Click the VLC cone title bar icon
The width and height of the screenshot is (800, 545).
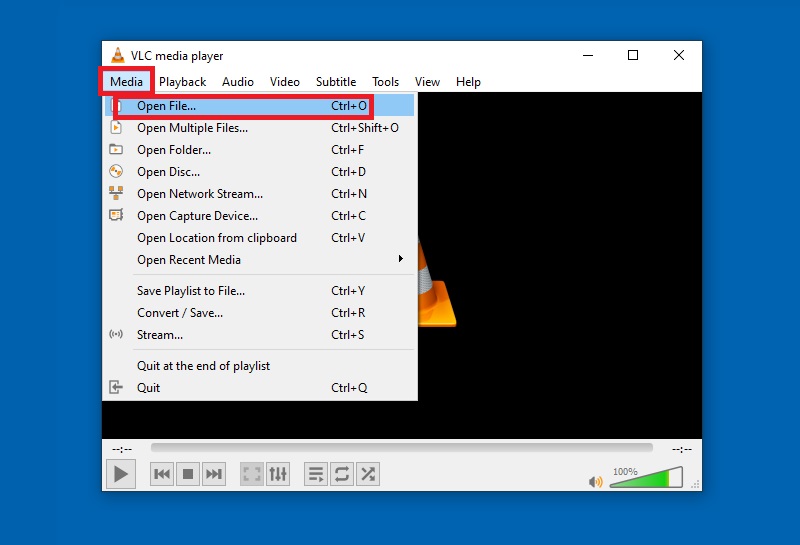pyautogui.click(x=118, y=55)
